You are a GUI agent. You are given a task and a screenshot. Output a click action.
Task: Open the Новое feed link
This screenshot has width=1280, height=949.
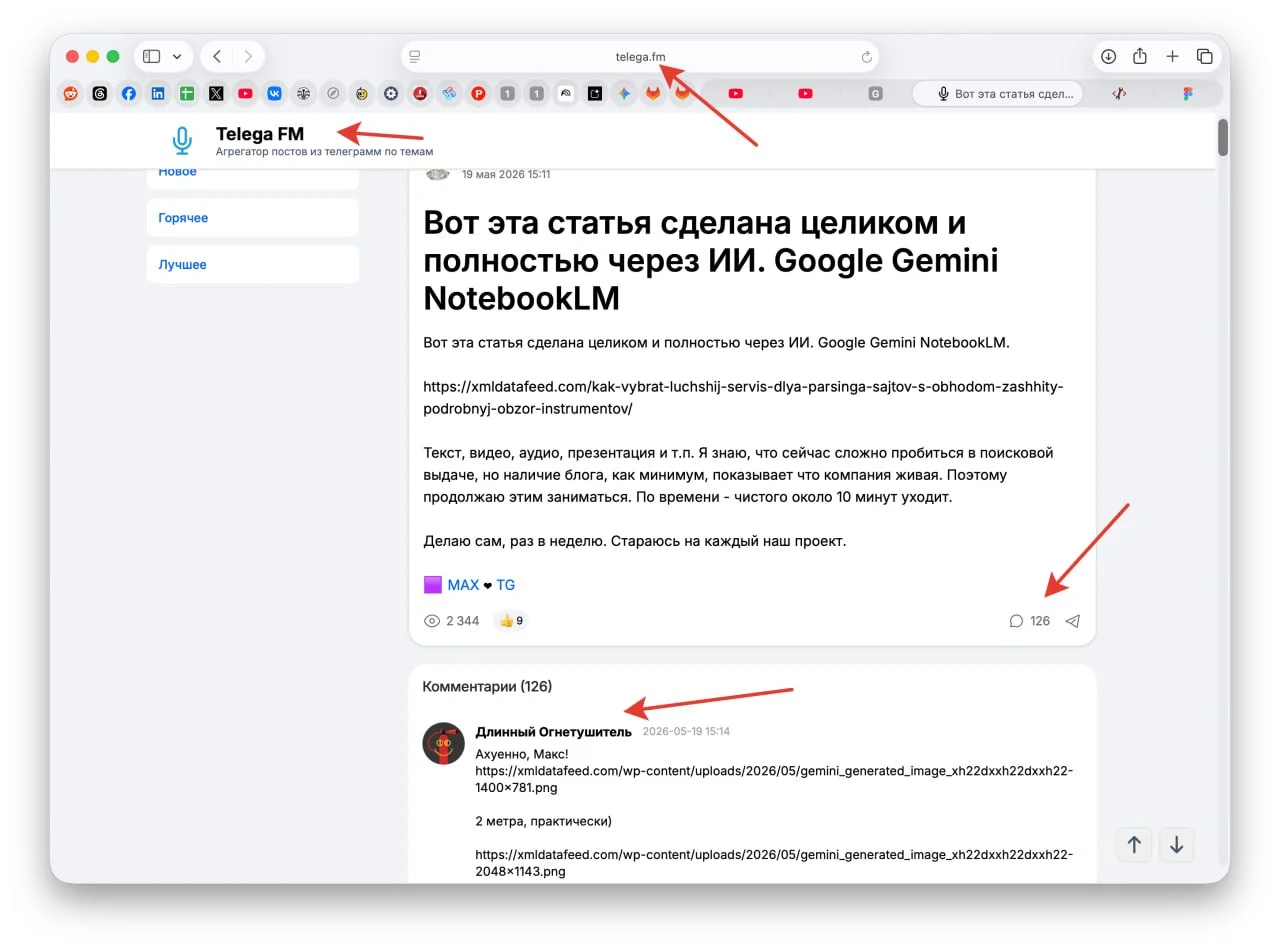178,172
